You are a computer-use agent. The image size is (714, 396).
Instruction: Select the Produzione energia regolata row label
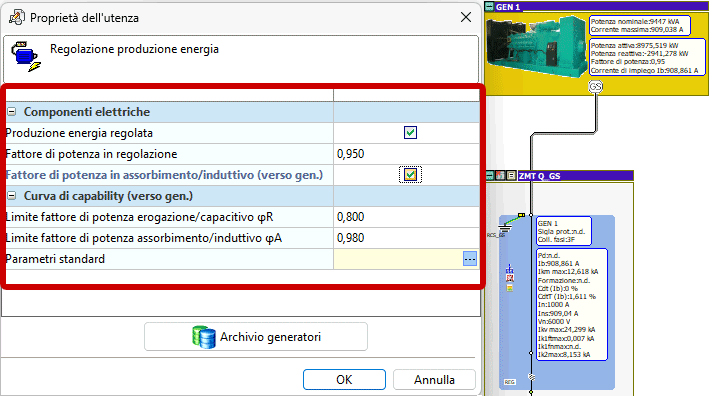79,133
